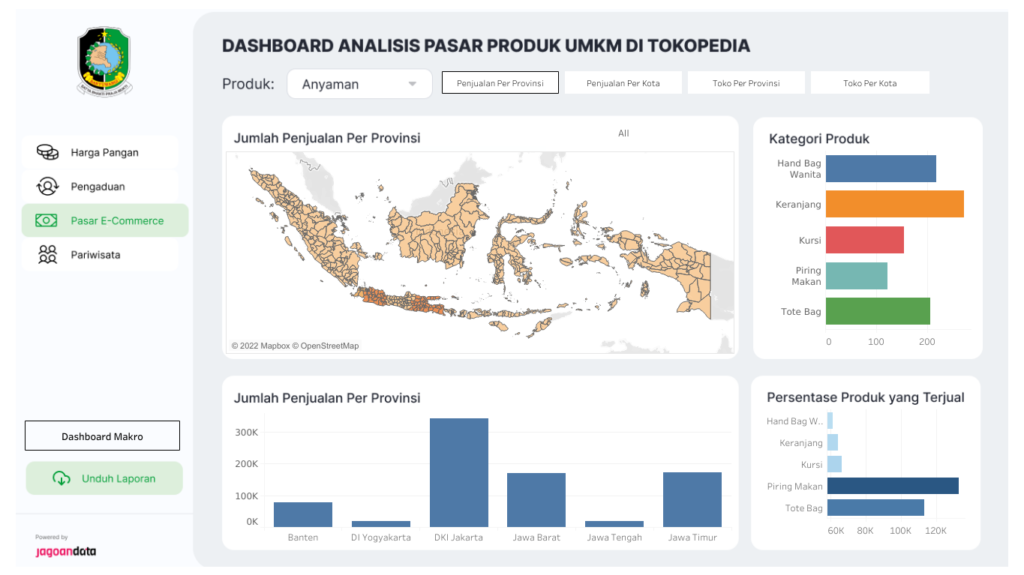Click the Dashboard Makro button

(103, 436)
